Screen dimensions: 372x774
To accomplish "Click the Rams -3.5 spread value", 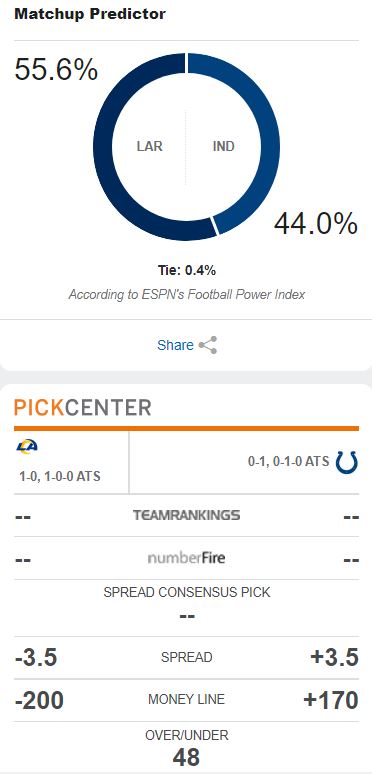I will click(x=36, y=658).
